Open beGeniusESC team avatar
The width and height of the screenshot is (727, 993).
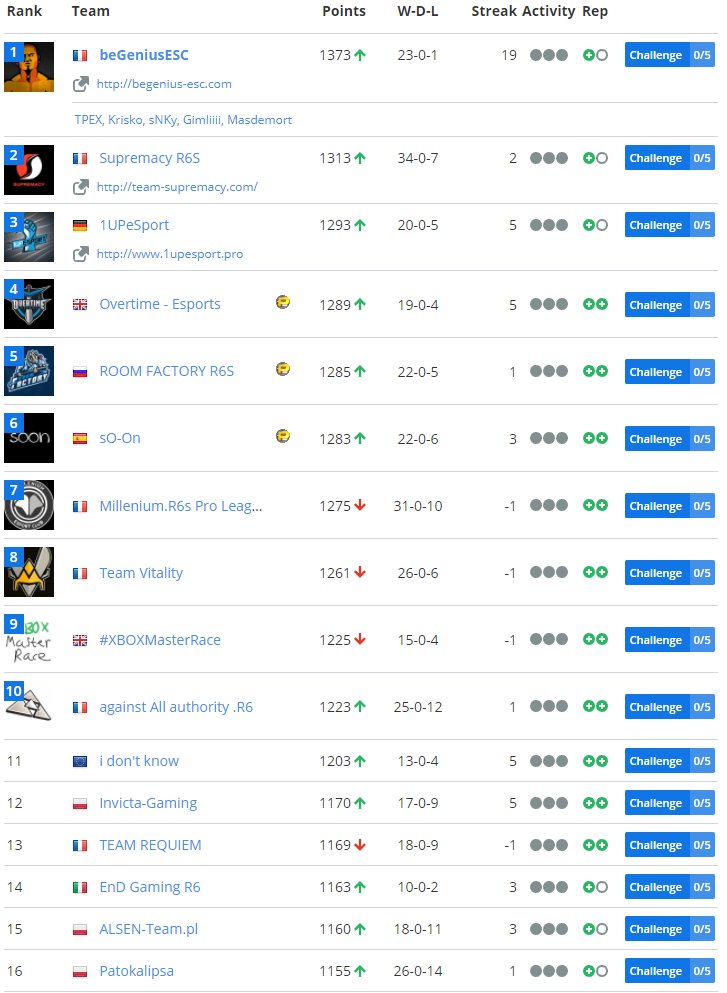point(29,67)
